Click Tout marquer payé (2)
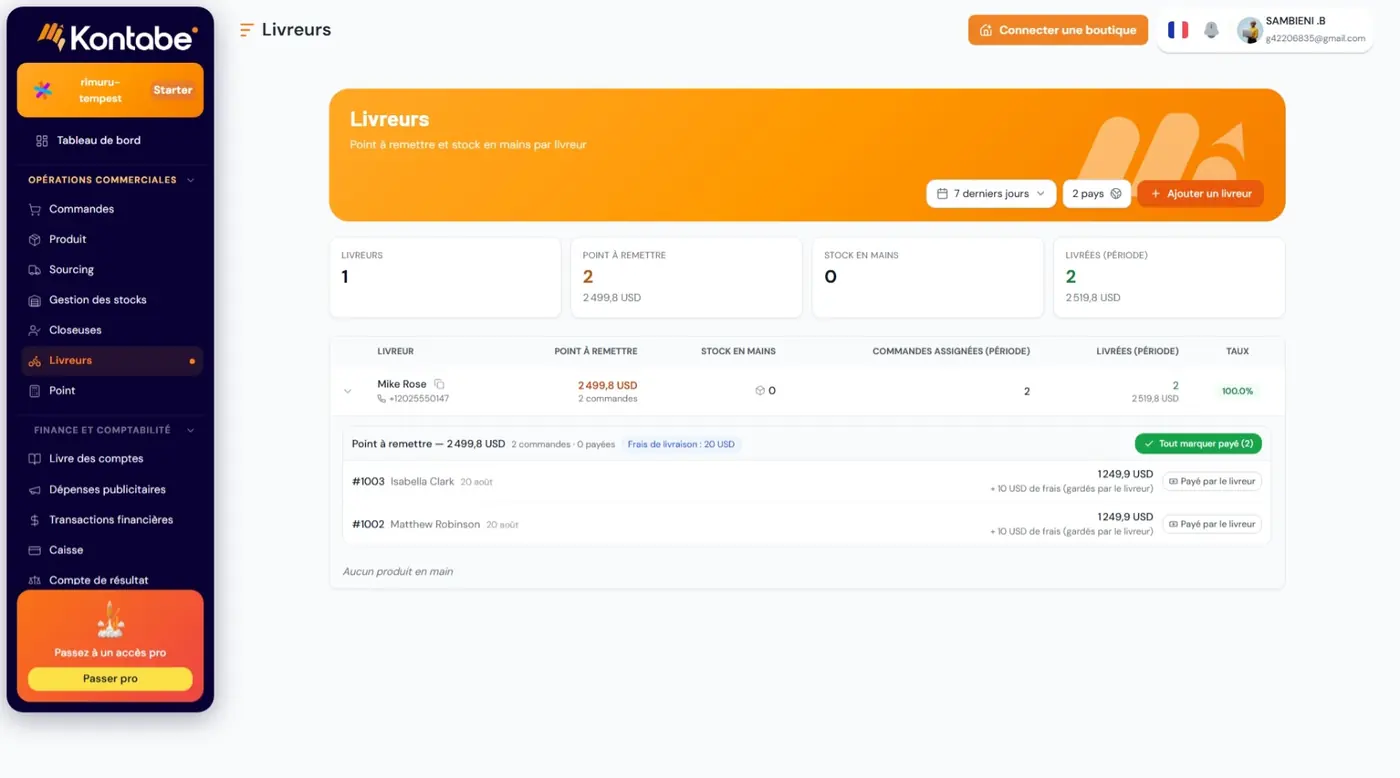This screenshot has height=778, width=1400. [x=1198, y=443]
